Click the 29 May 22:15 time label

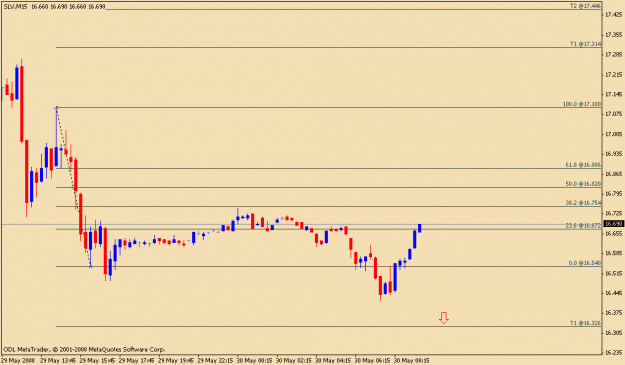tap(215, 361)
